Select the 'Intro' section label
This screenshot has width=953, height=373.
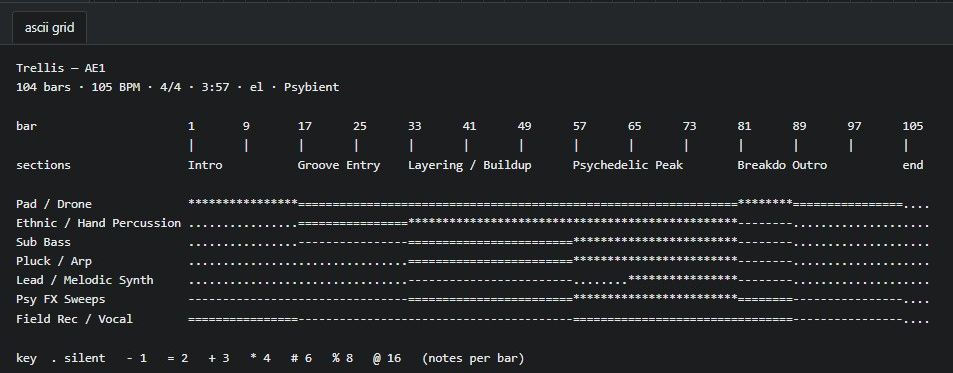[205, 165]
